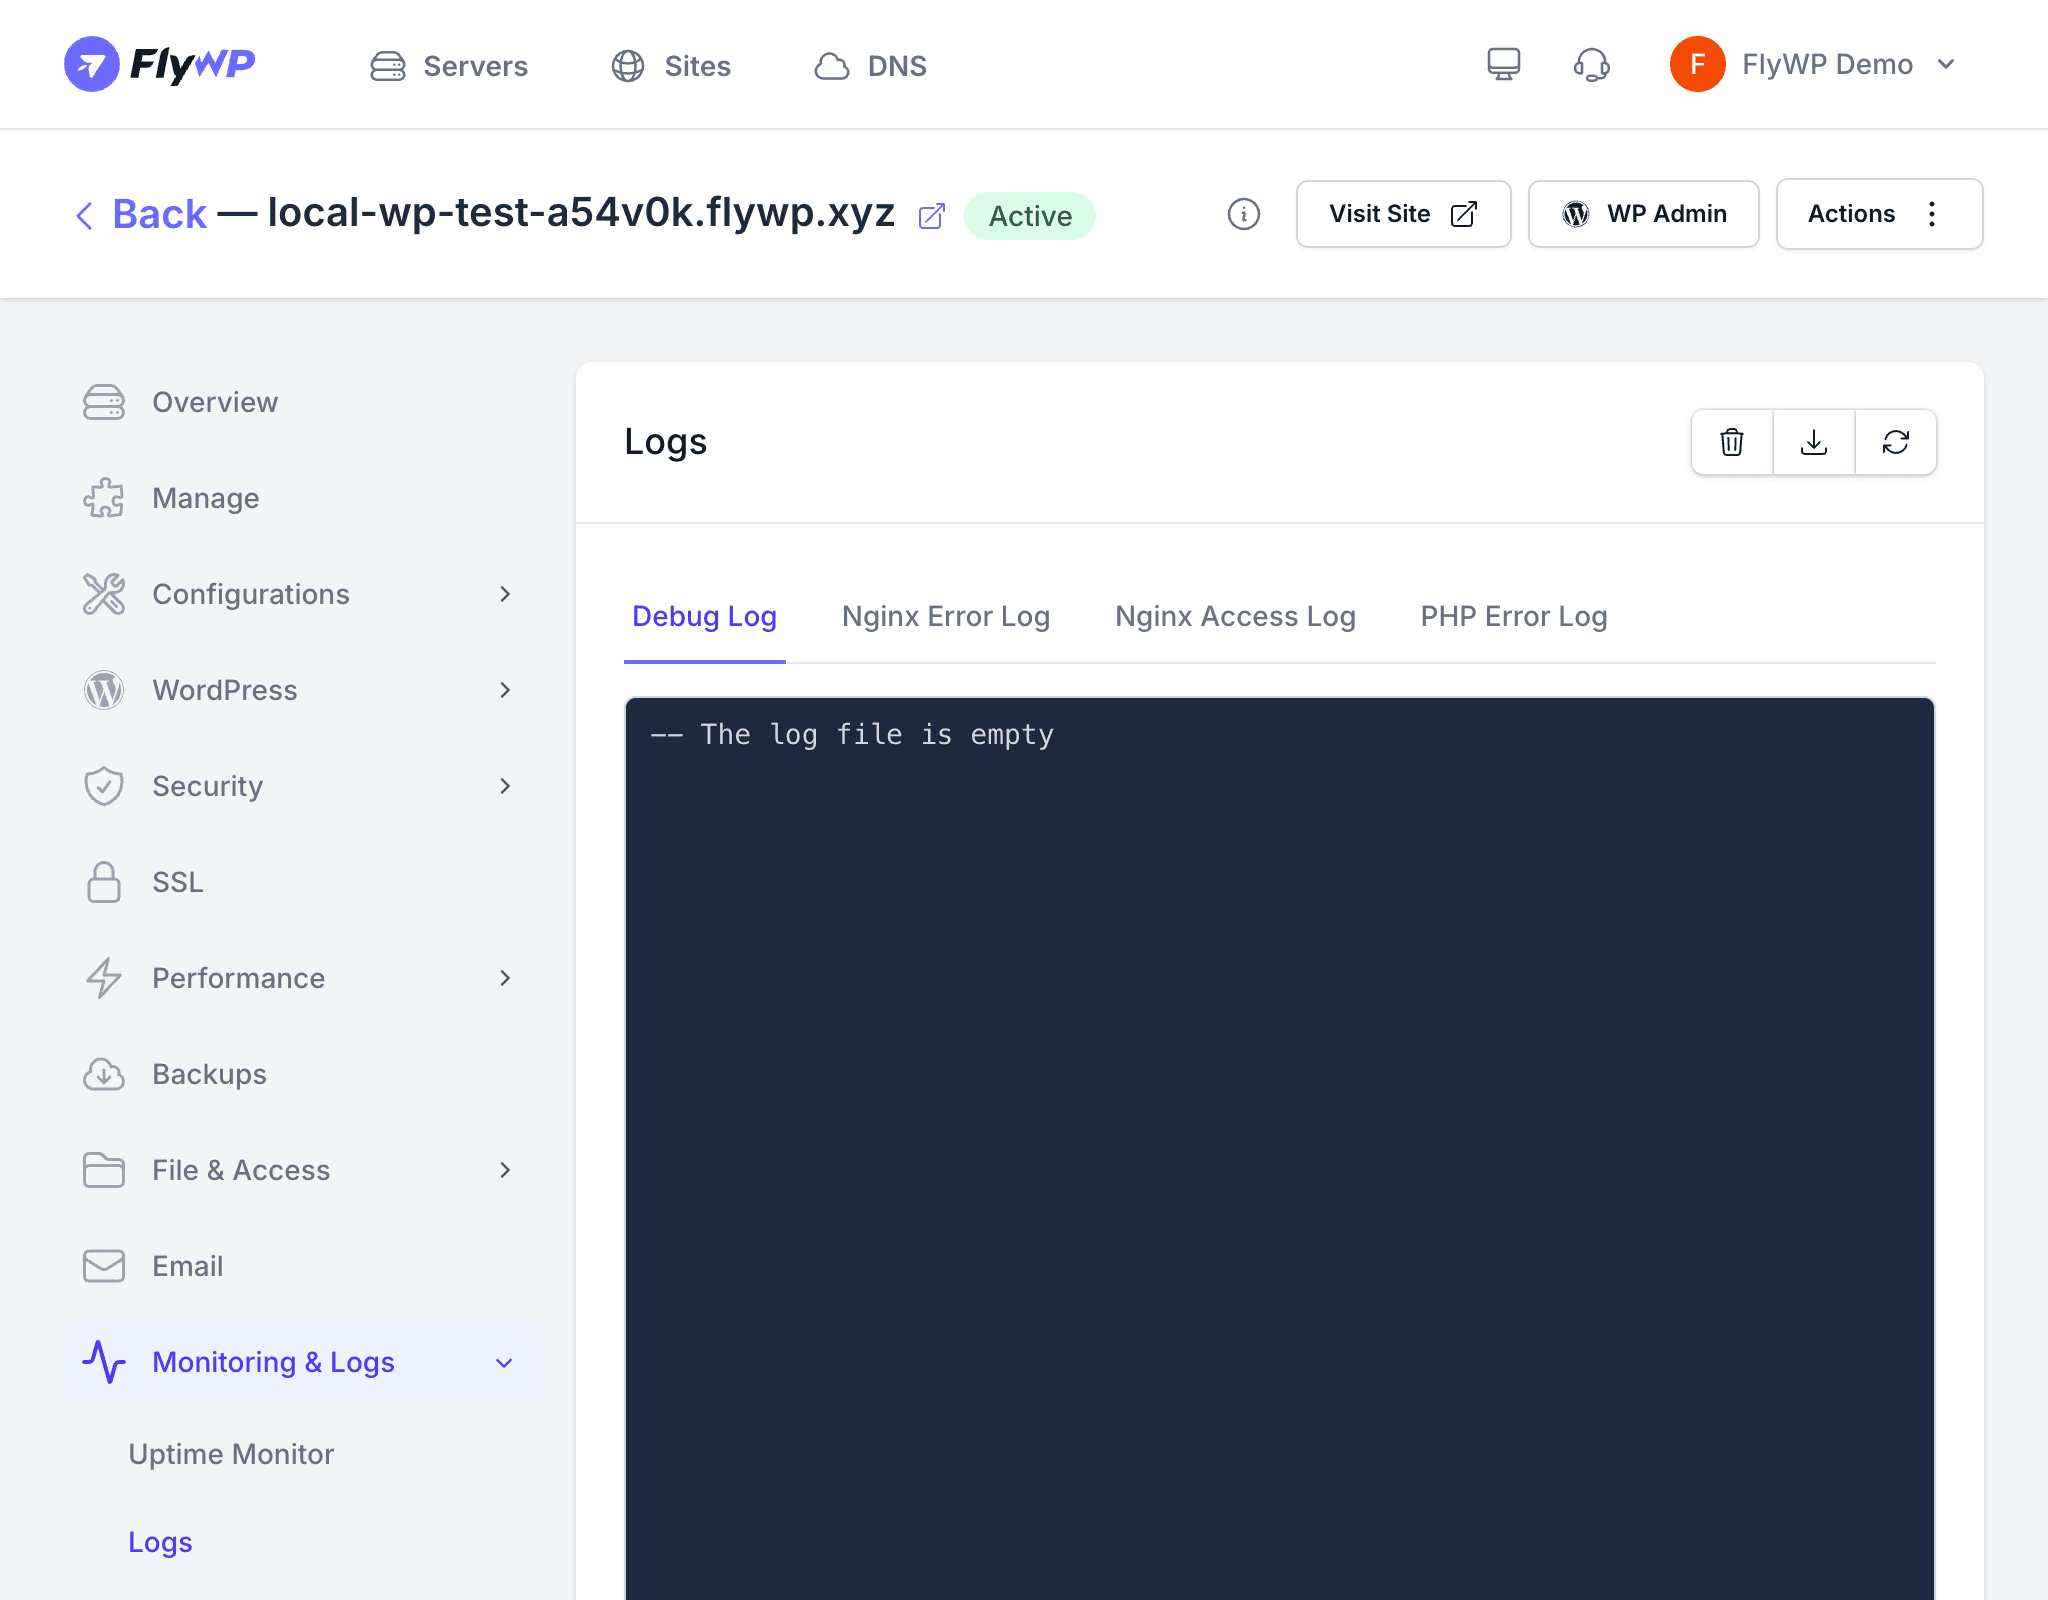
Task: Select the Monitoring & Logs section
Action: click(x=304, y=1362)
